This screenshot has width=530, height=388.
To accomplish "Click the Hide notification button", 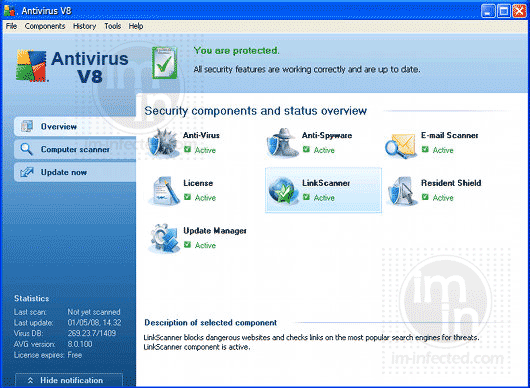I will click(69, 381).
